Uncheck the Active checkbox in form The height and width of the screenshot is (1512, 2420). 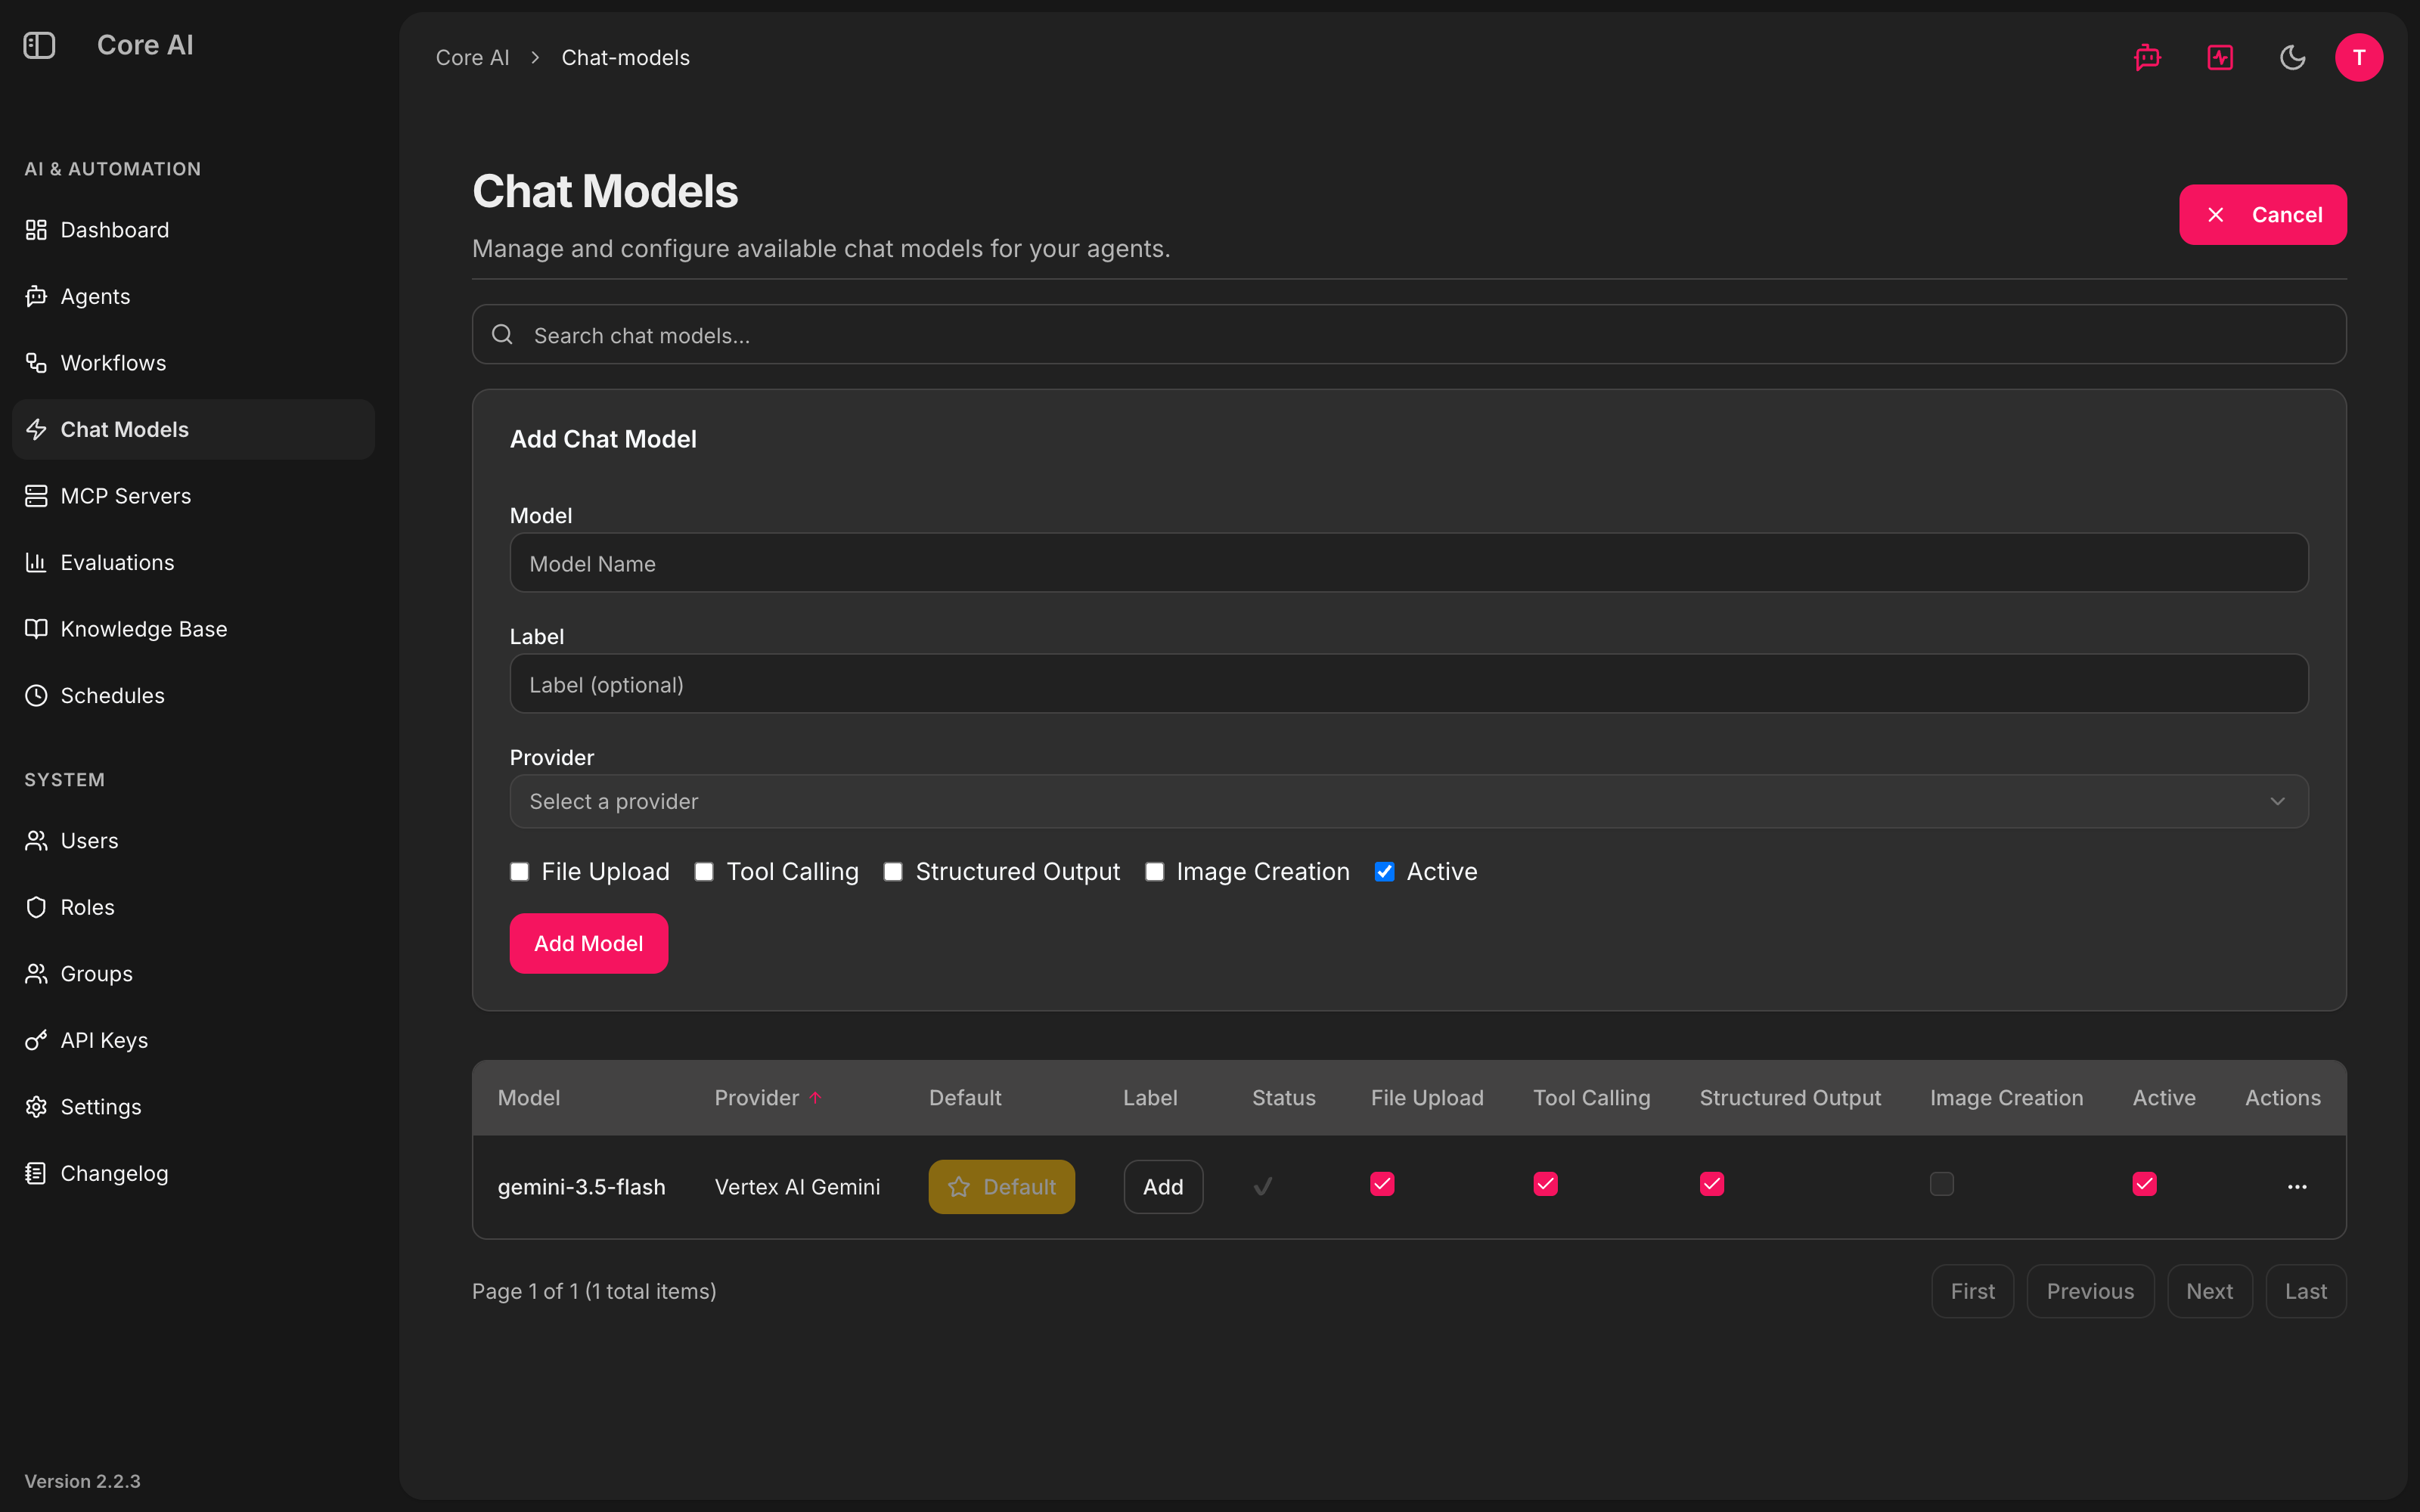tap(1384, 872)
